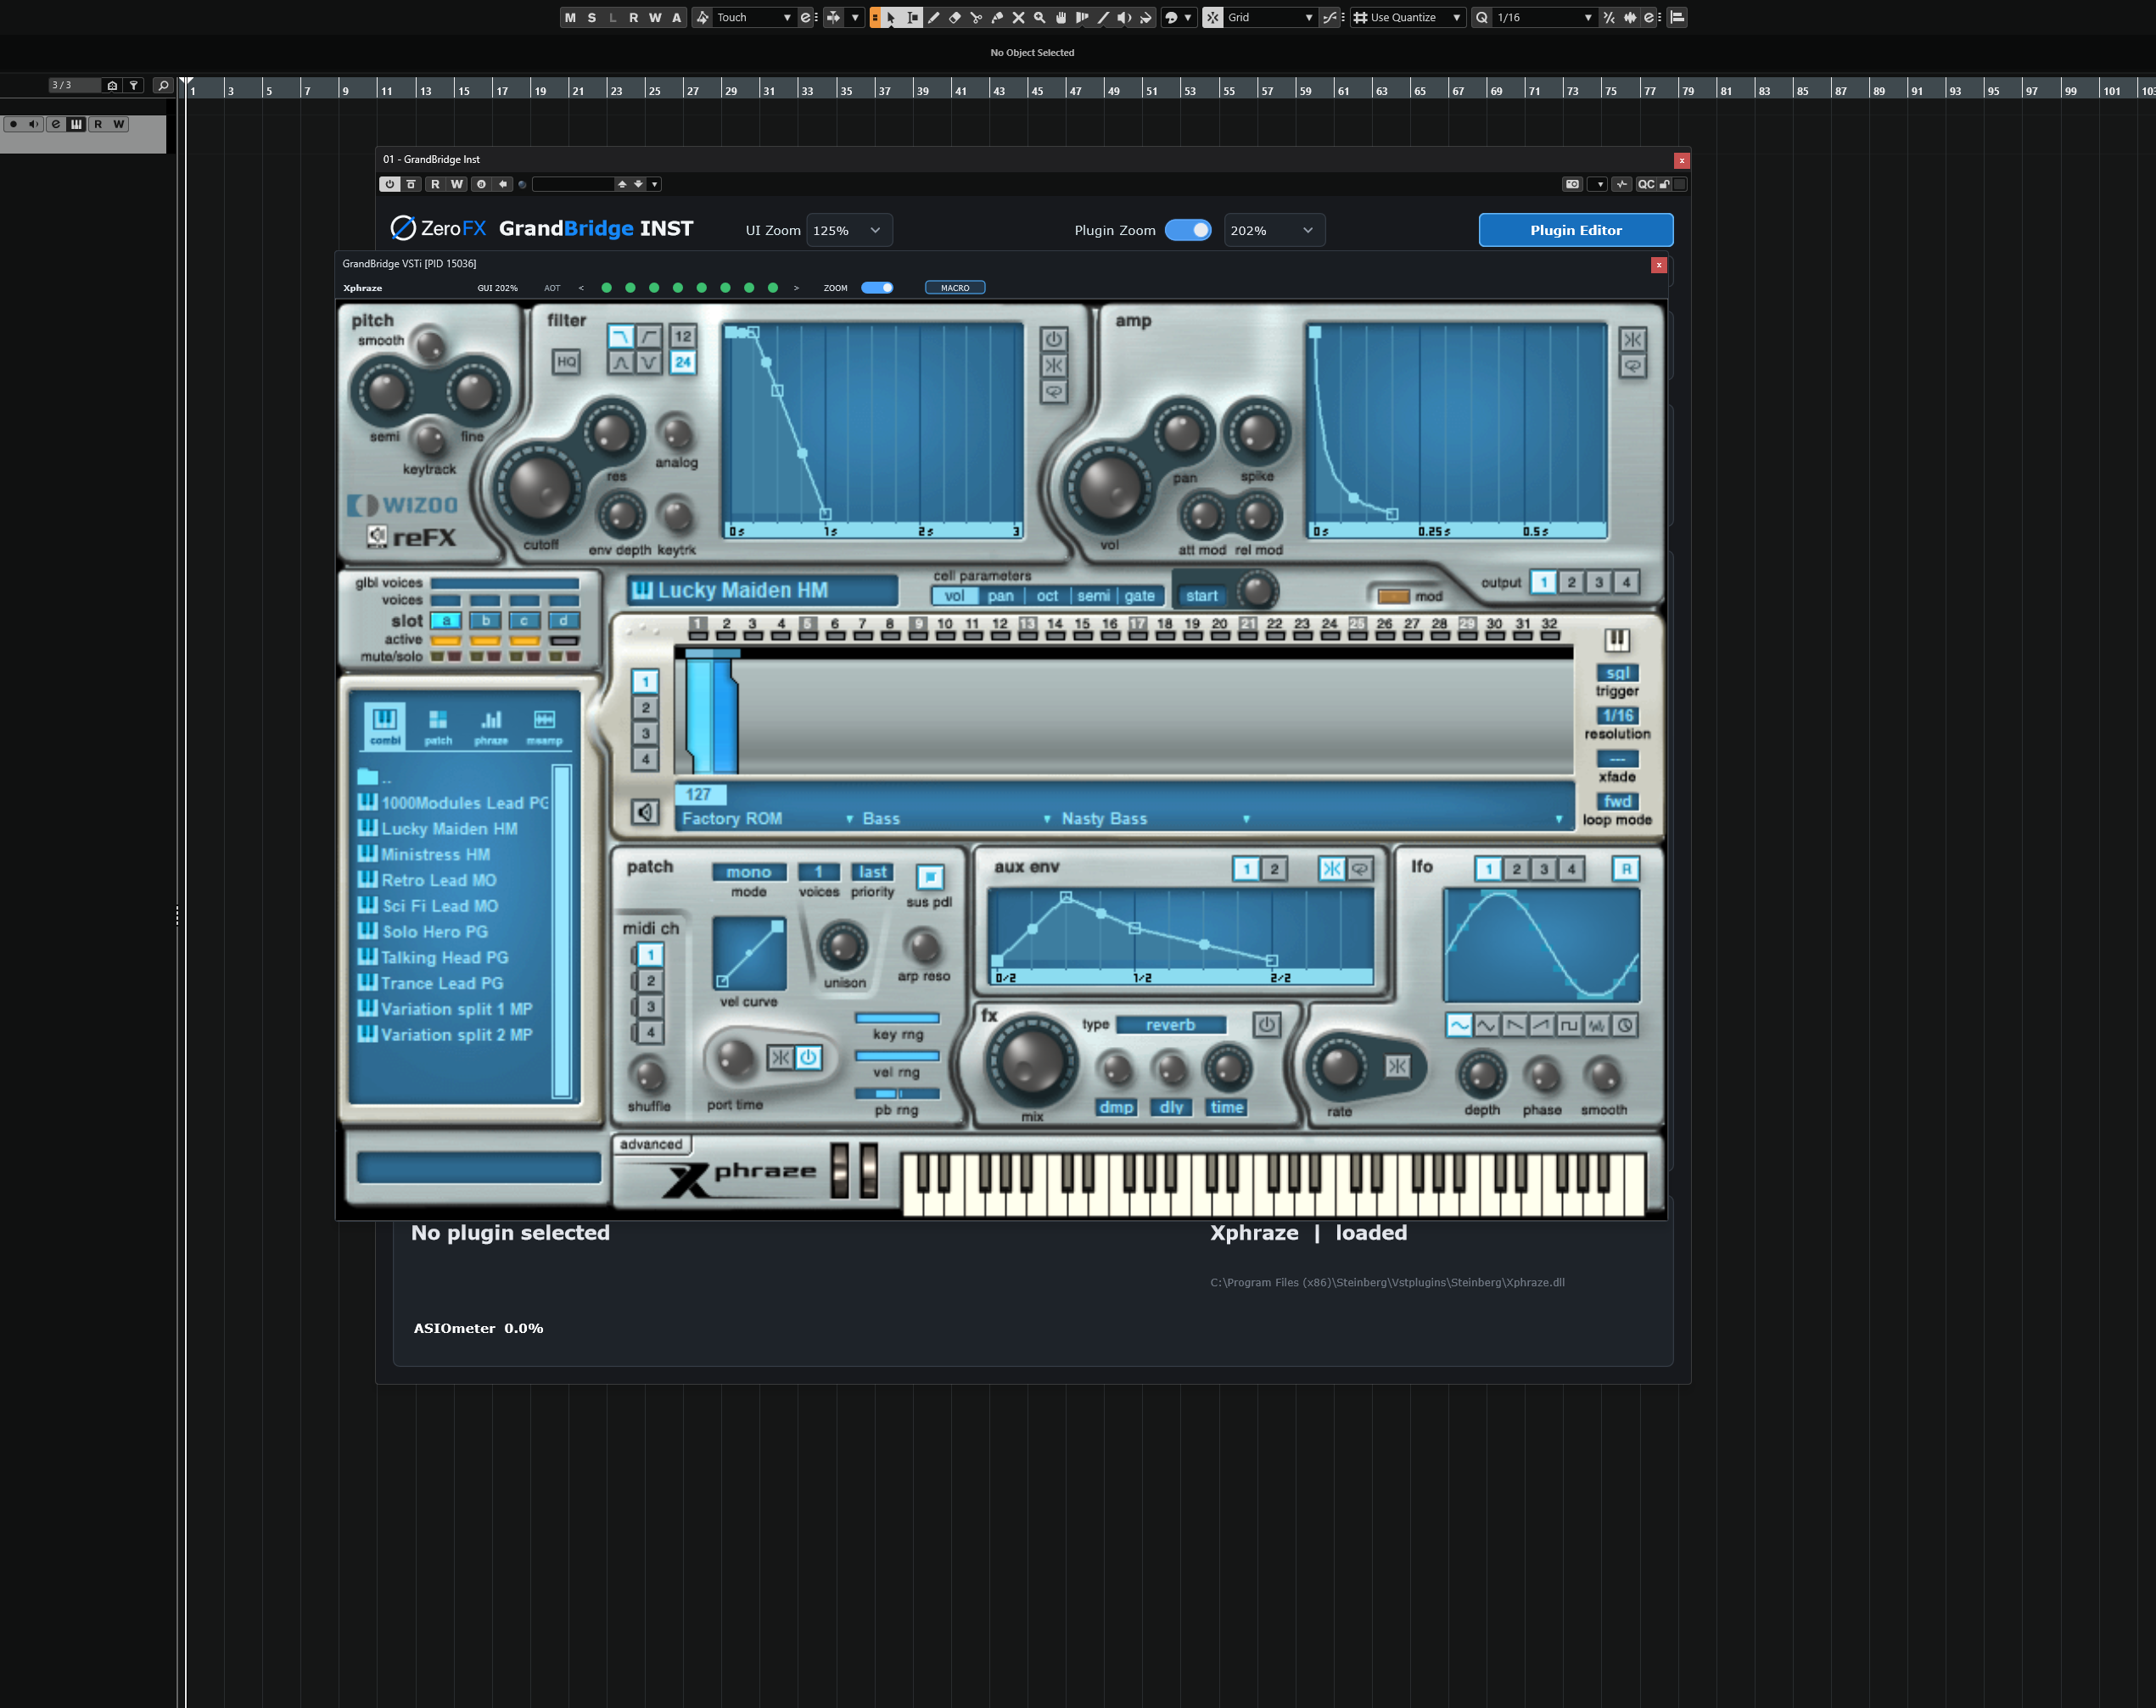Click the filter envelope sync icon

pos(1054,365)
